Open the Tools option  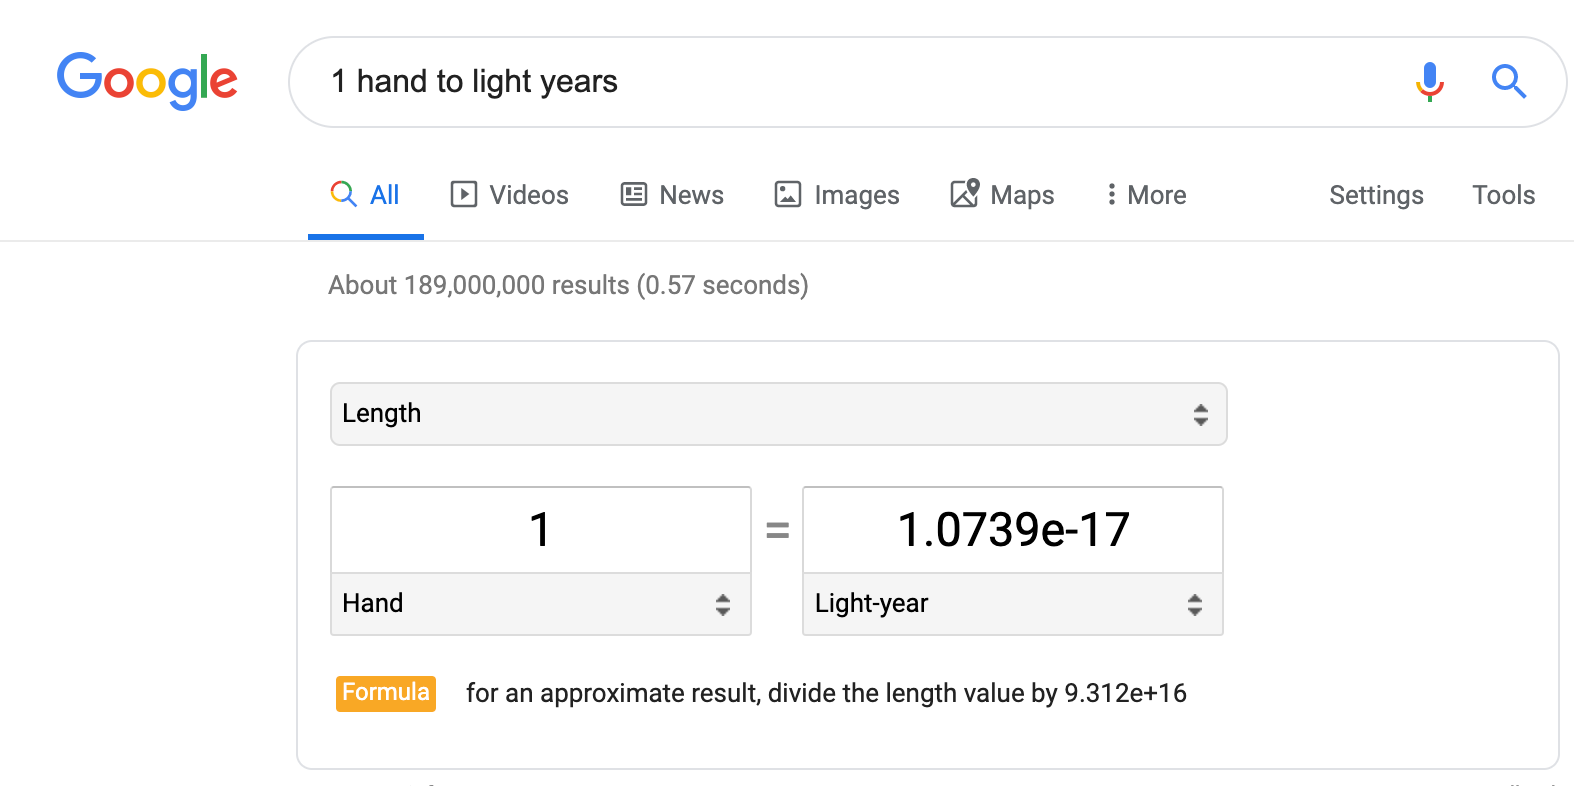[1503, 195]
